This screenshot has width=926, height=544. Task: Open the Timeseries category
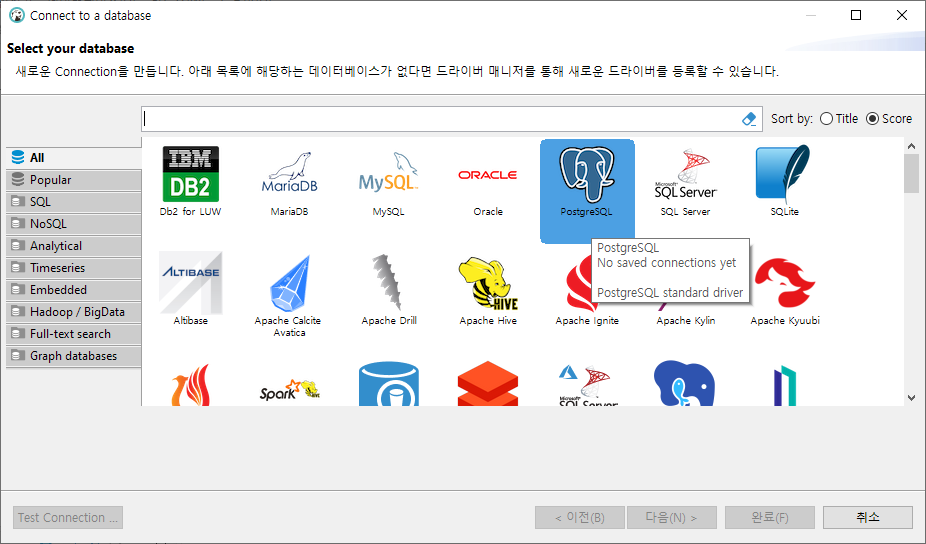(74, 268)
